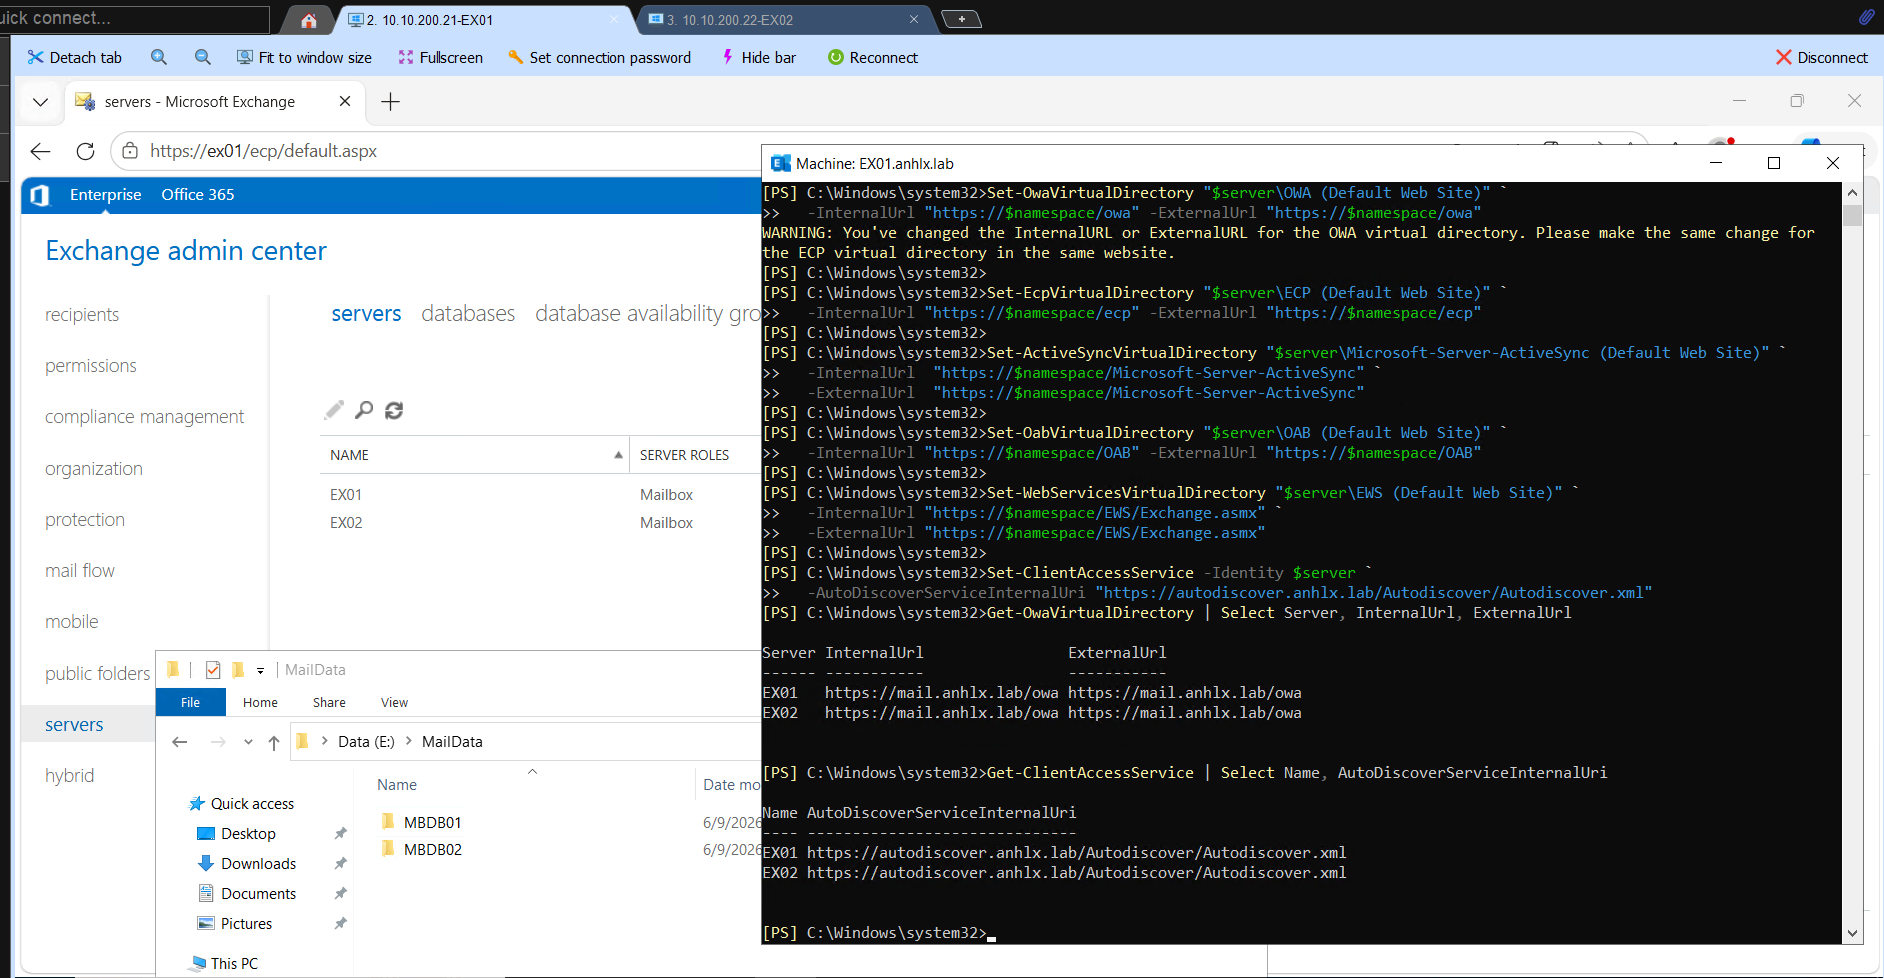Select the MBDB01 folder
The height and width of the screenshot is (978, 1884).
pyautogui.click(x=432, y=823)
